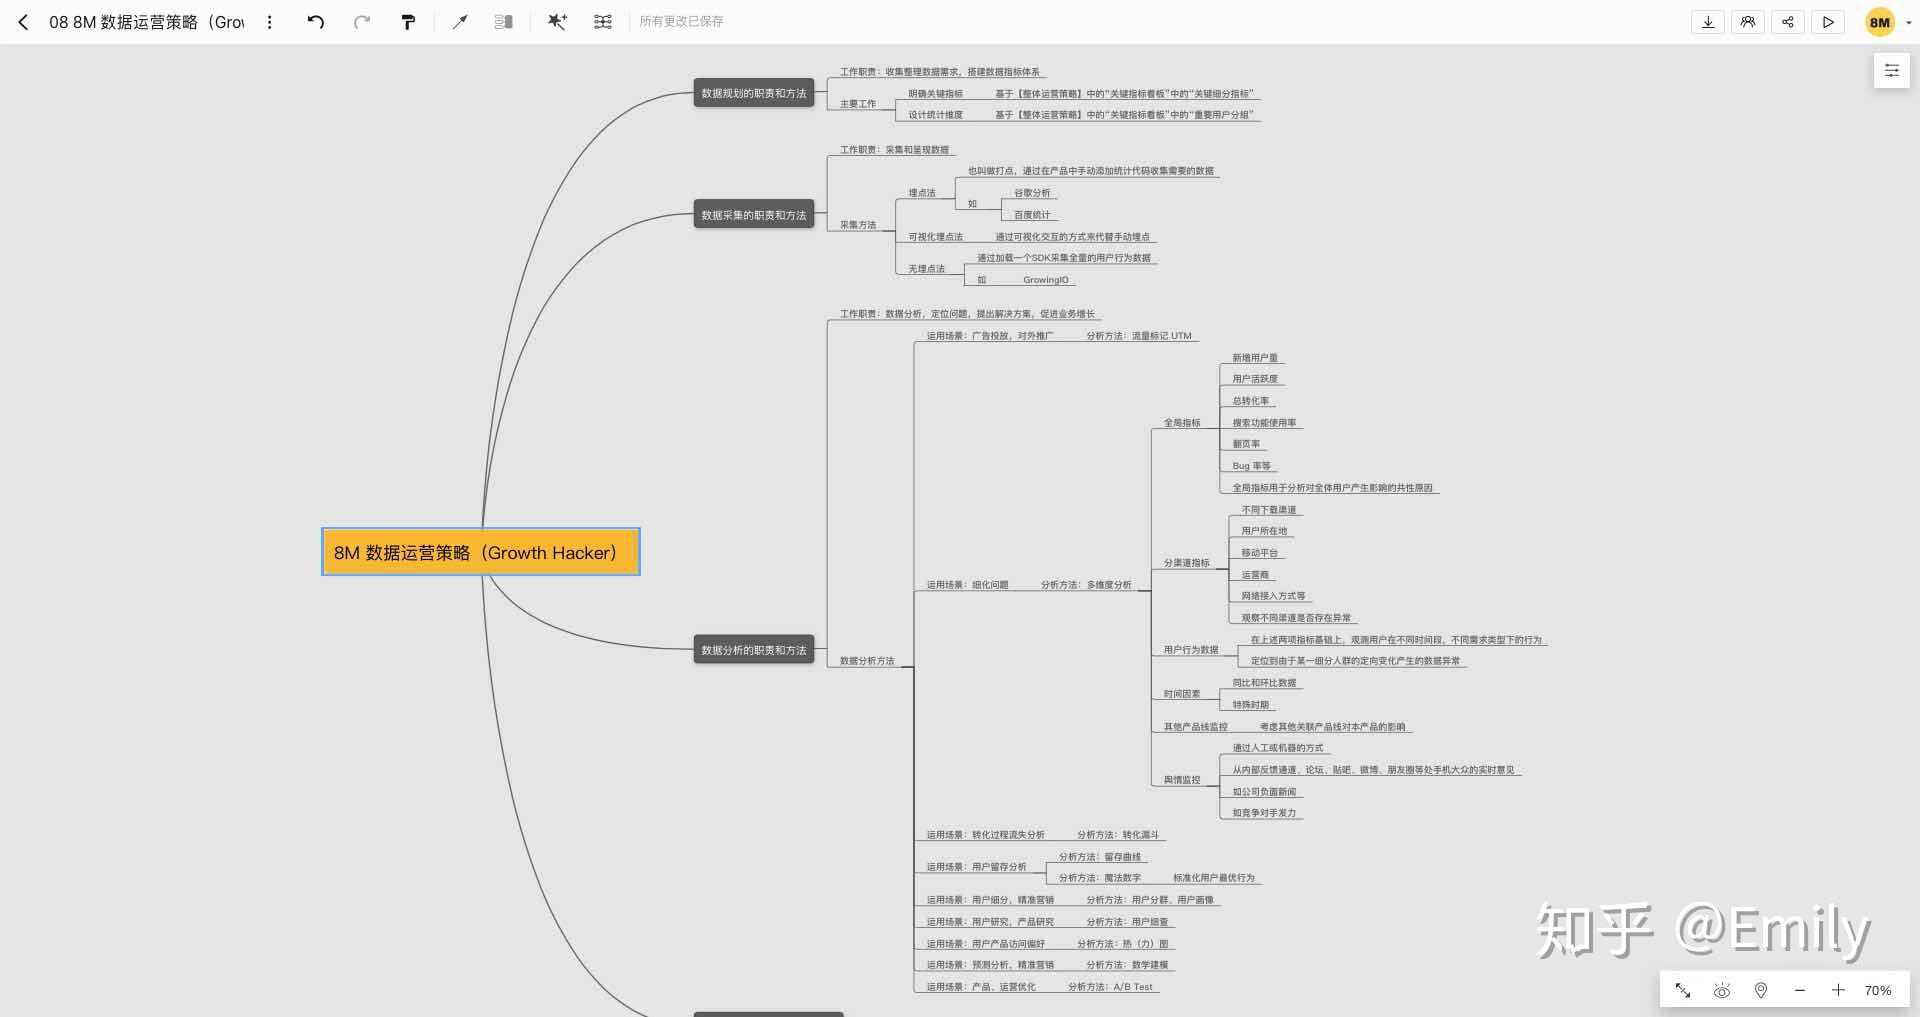
Task: Select the 同比和环比数据 node
Action: coord(1264,683)
